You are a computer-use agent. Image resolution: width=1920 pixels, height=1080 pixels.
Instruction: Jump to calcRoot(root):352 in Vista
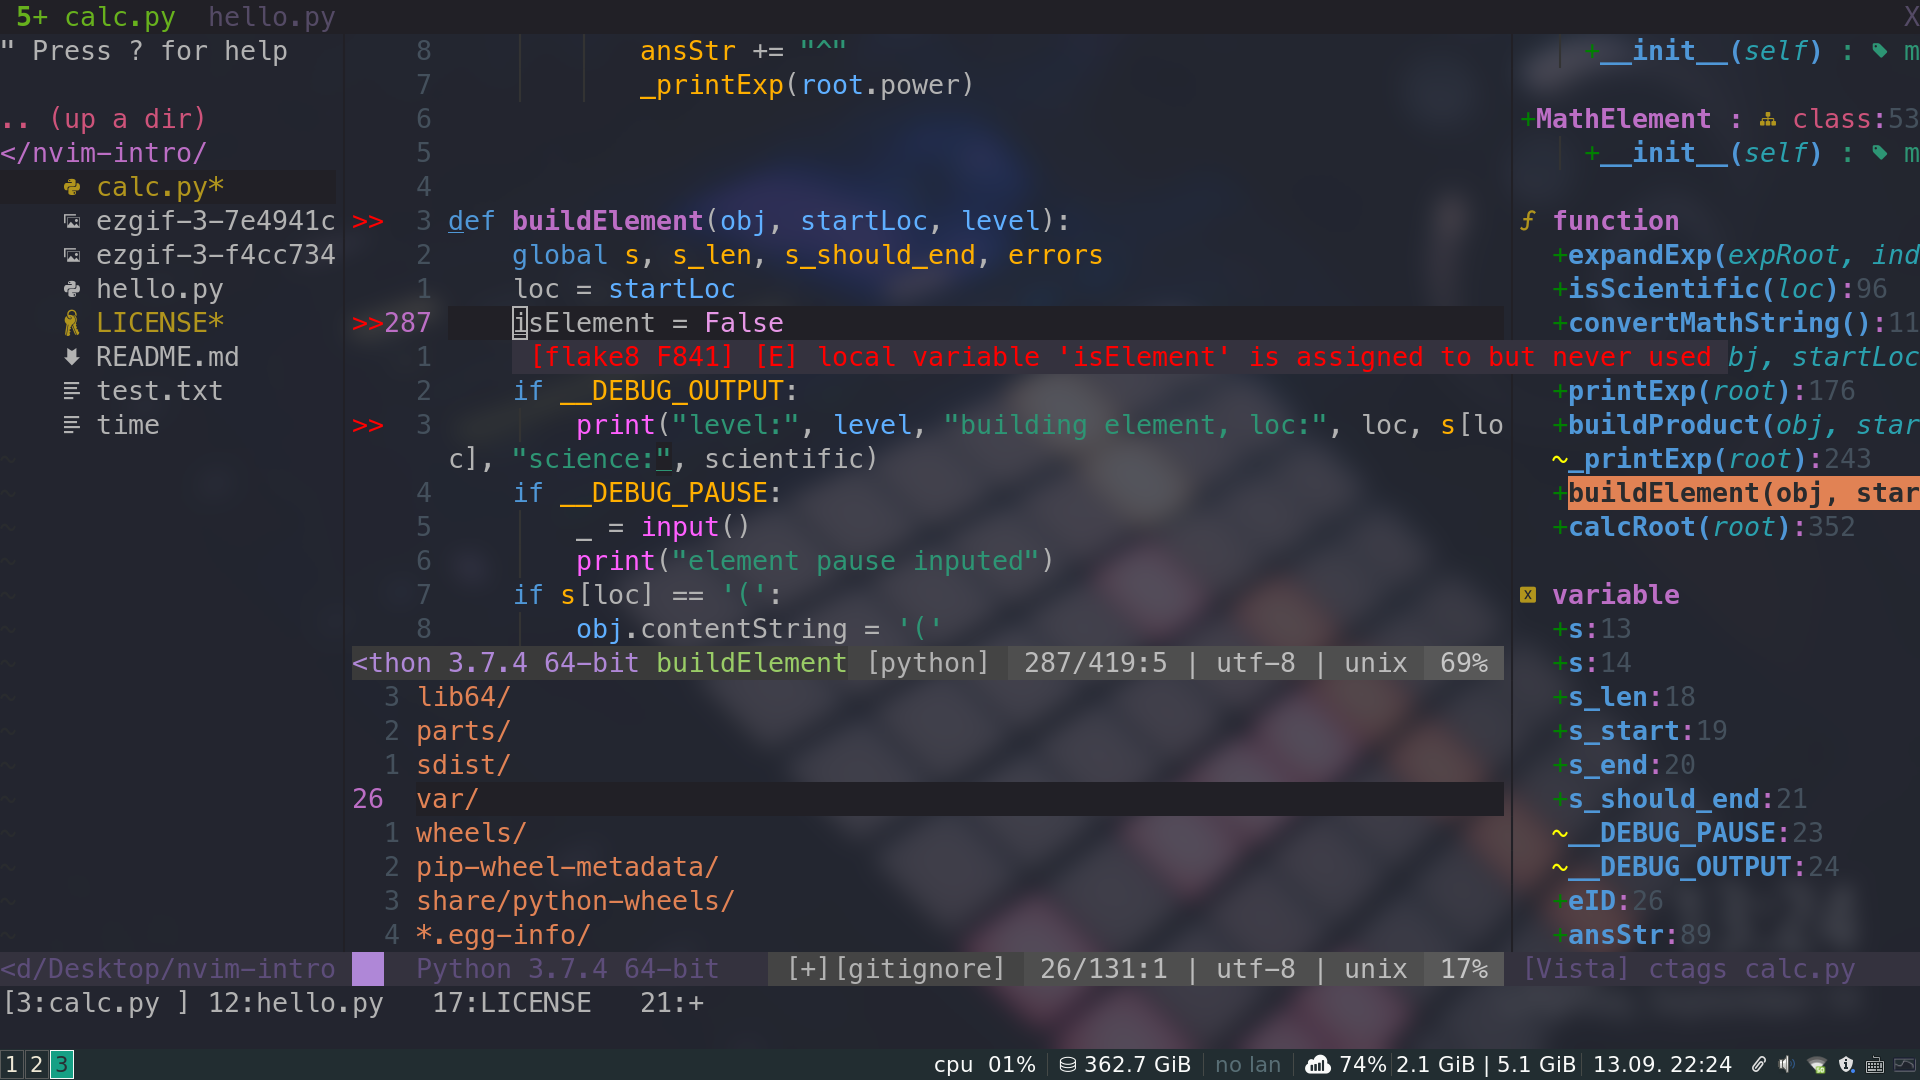[x=1704, y=527]
